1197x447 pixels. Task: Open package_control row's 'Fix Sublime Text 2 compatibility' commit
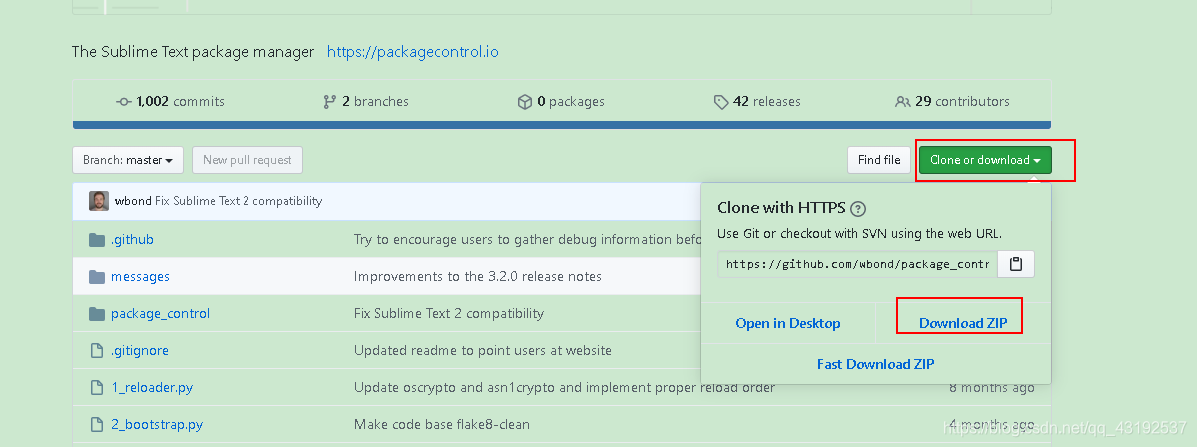point(449,314)
